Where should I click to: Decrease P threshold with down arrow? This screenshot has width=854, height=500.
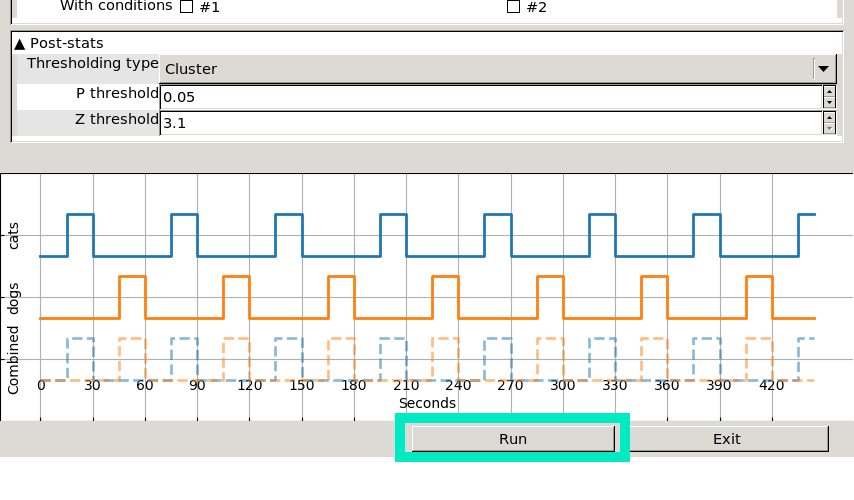tap(829, 102)
